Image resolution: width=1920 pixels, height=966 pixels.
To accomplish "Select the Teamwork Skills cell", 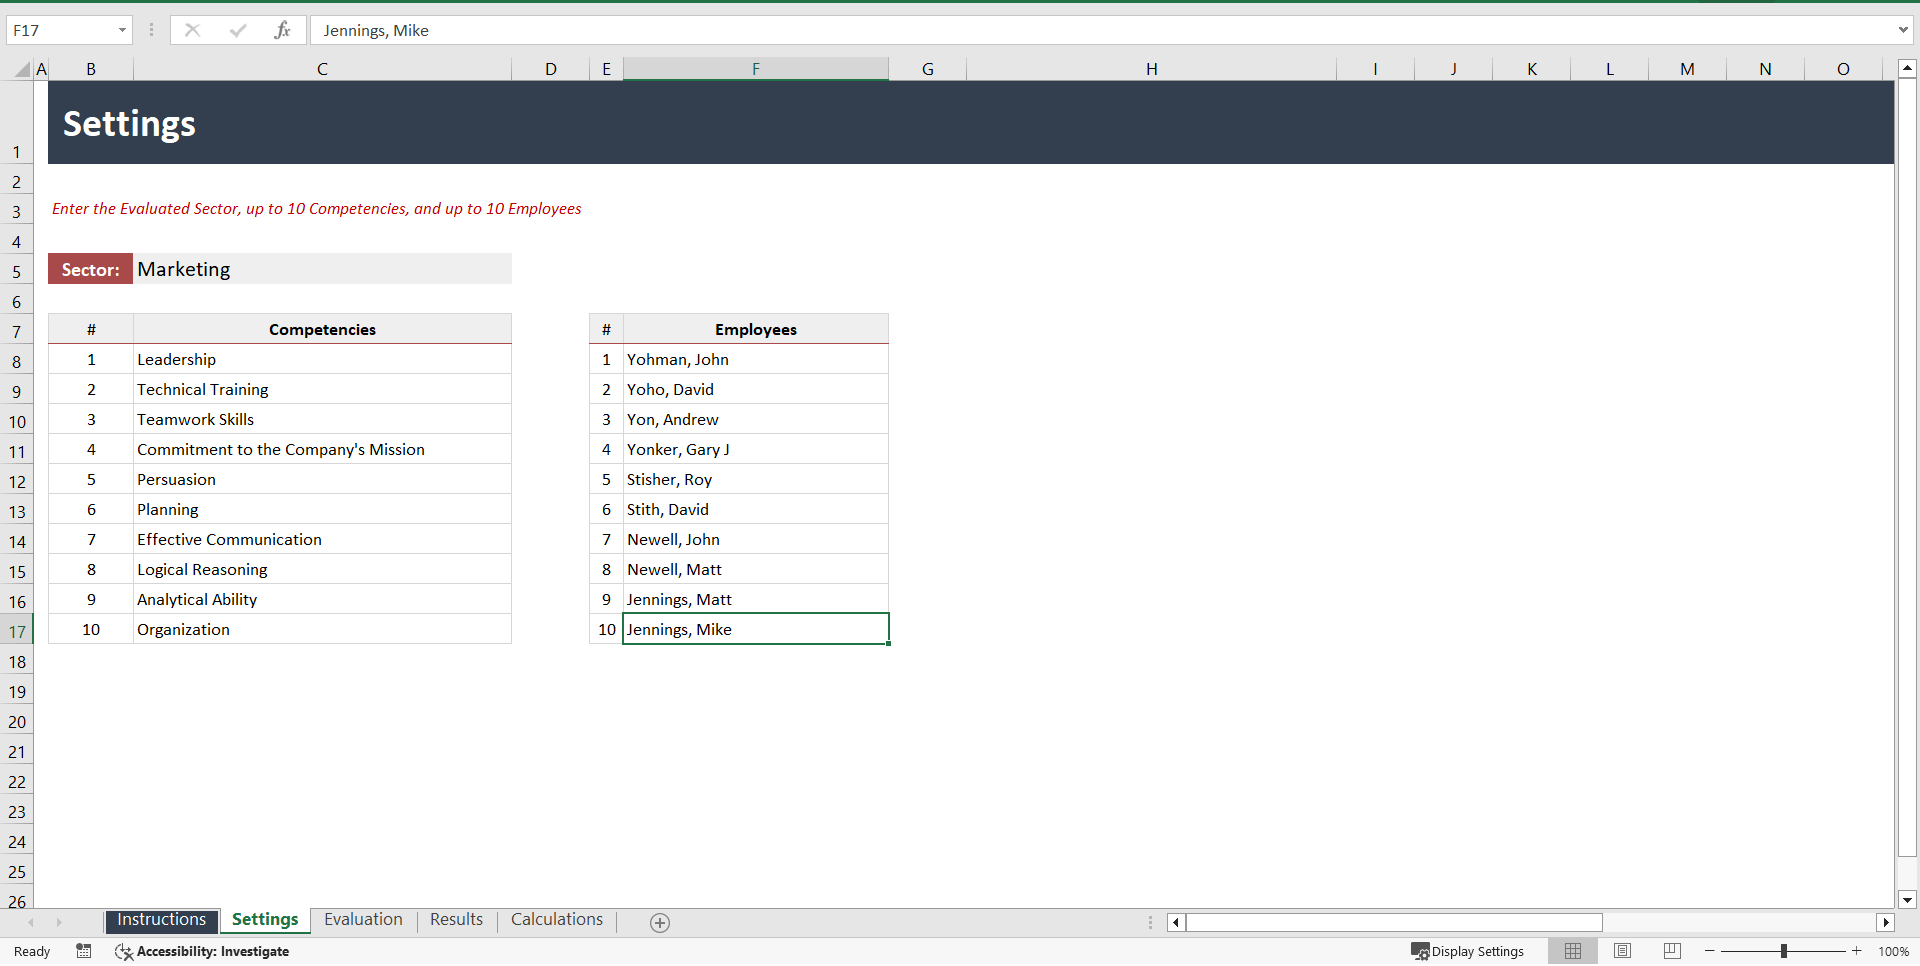I will (x=322, y=419).
